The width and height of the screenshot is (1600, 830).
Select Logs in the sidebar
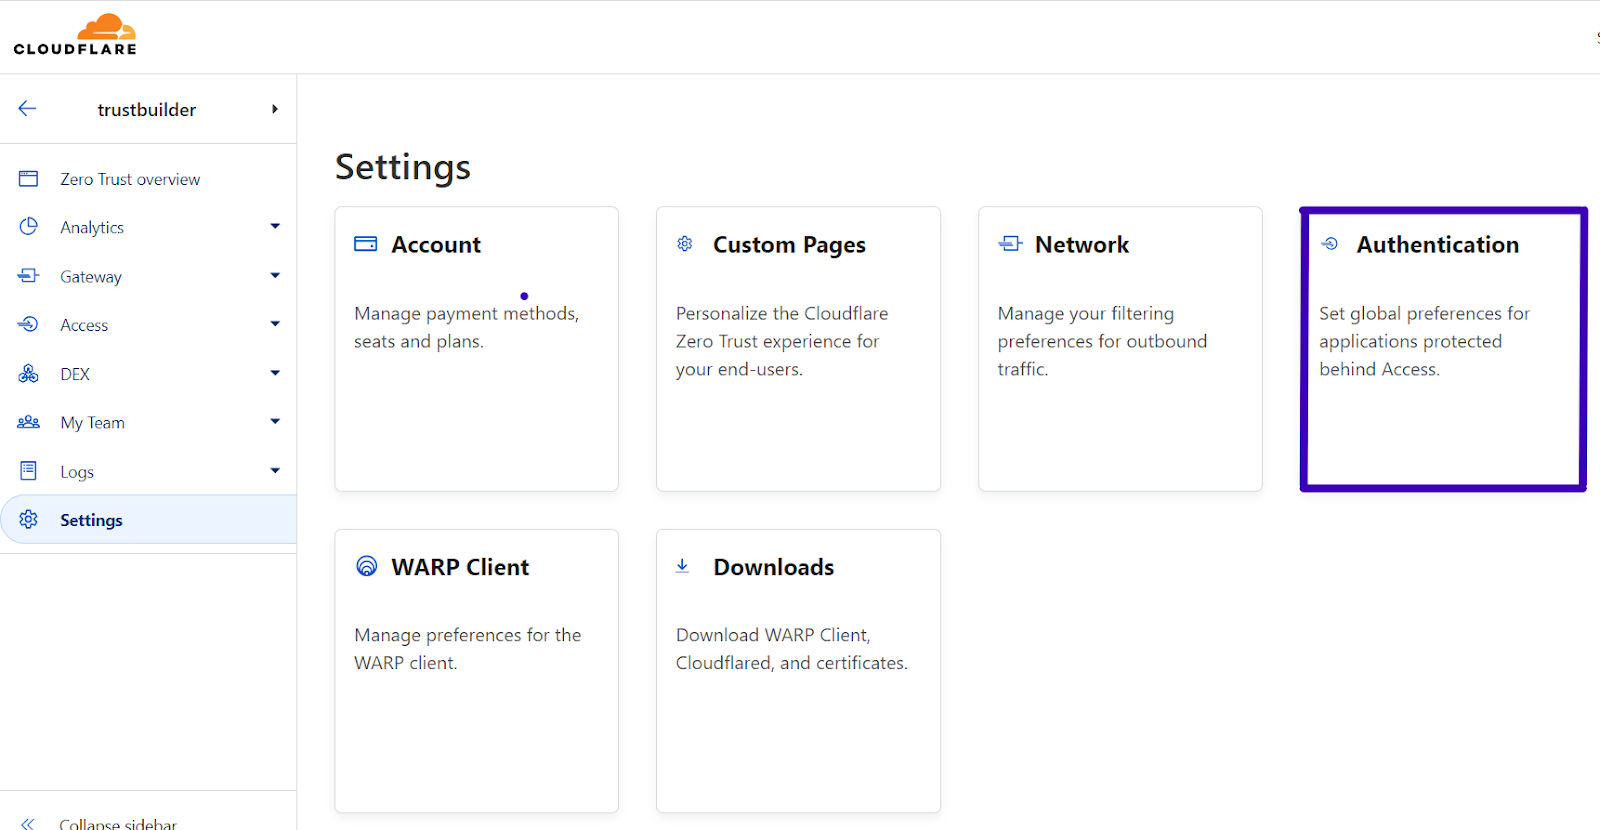(77, 472)
